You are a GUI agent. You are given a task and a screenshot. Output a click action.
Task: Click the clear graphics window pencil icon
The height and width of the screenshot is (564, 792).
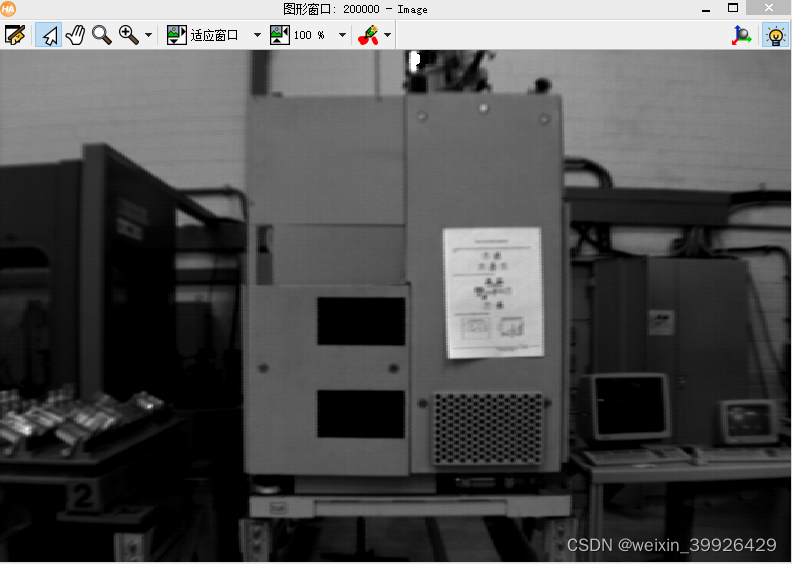15,35
